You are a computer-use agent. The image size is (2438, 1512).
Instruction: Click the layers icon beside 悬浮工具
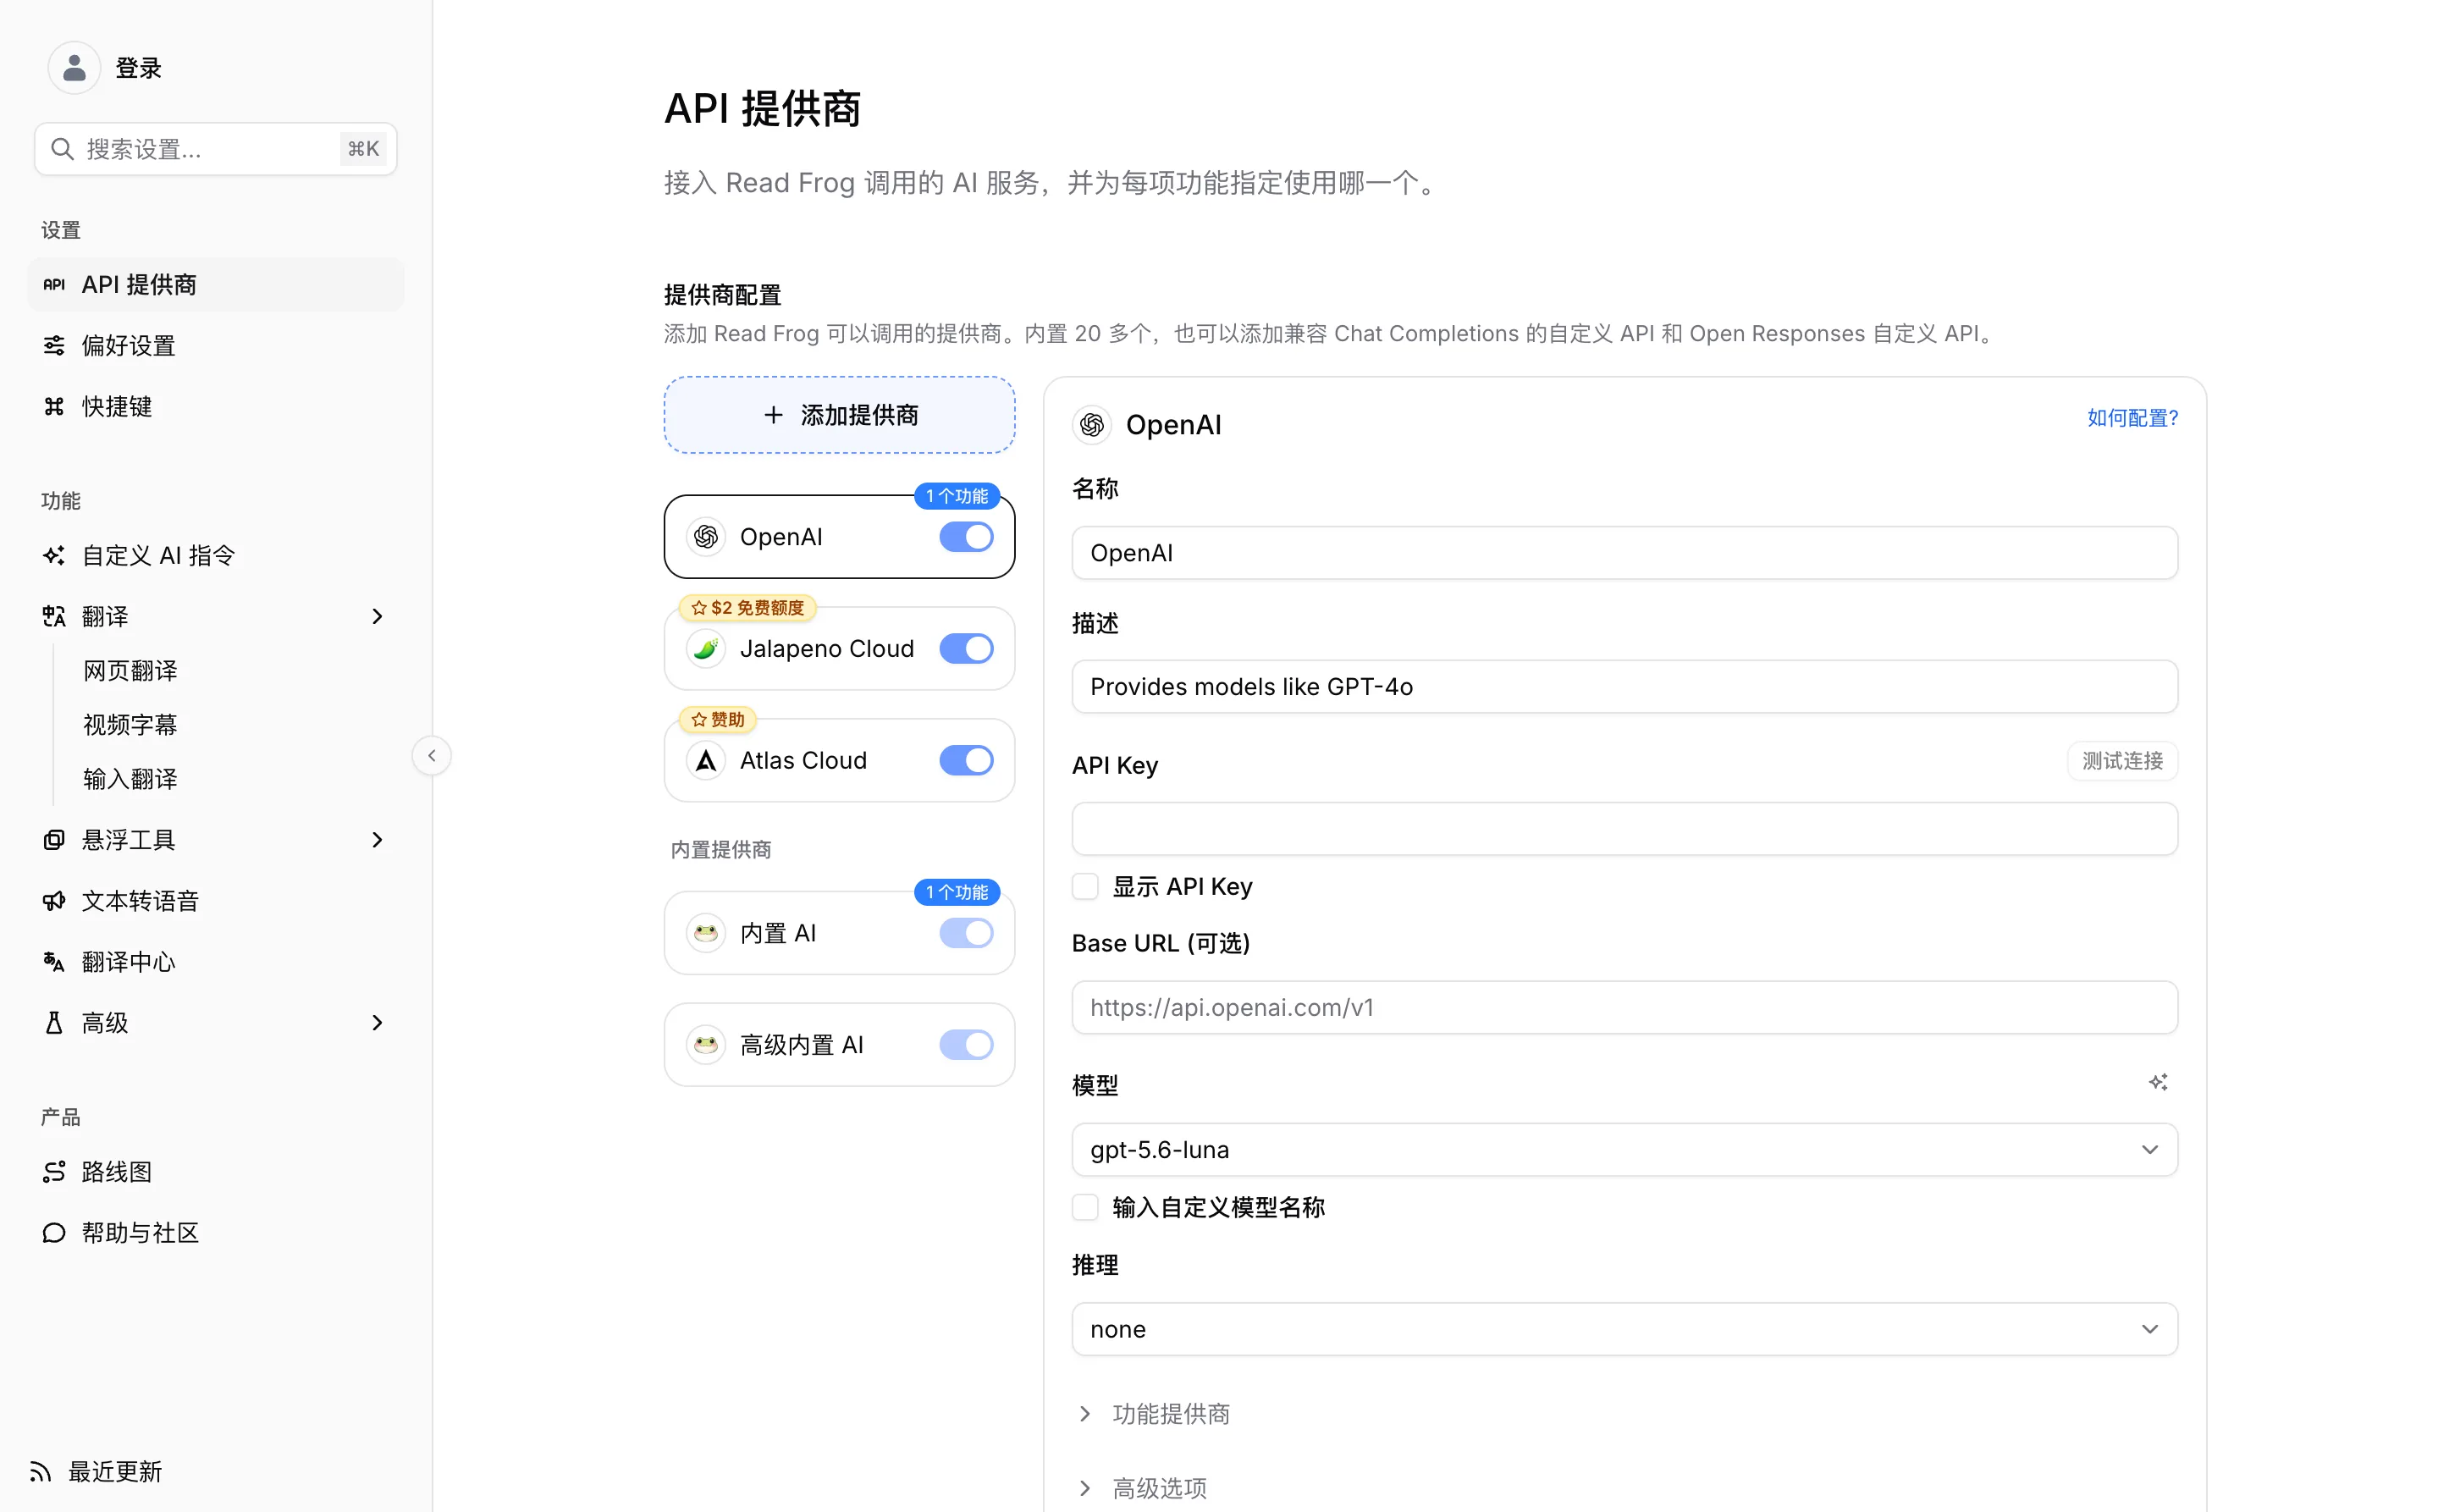[54, 840]
